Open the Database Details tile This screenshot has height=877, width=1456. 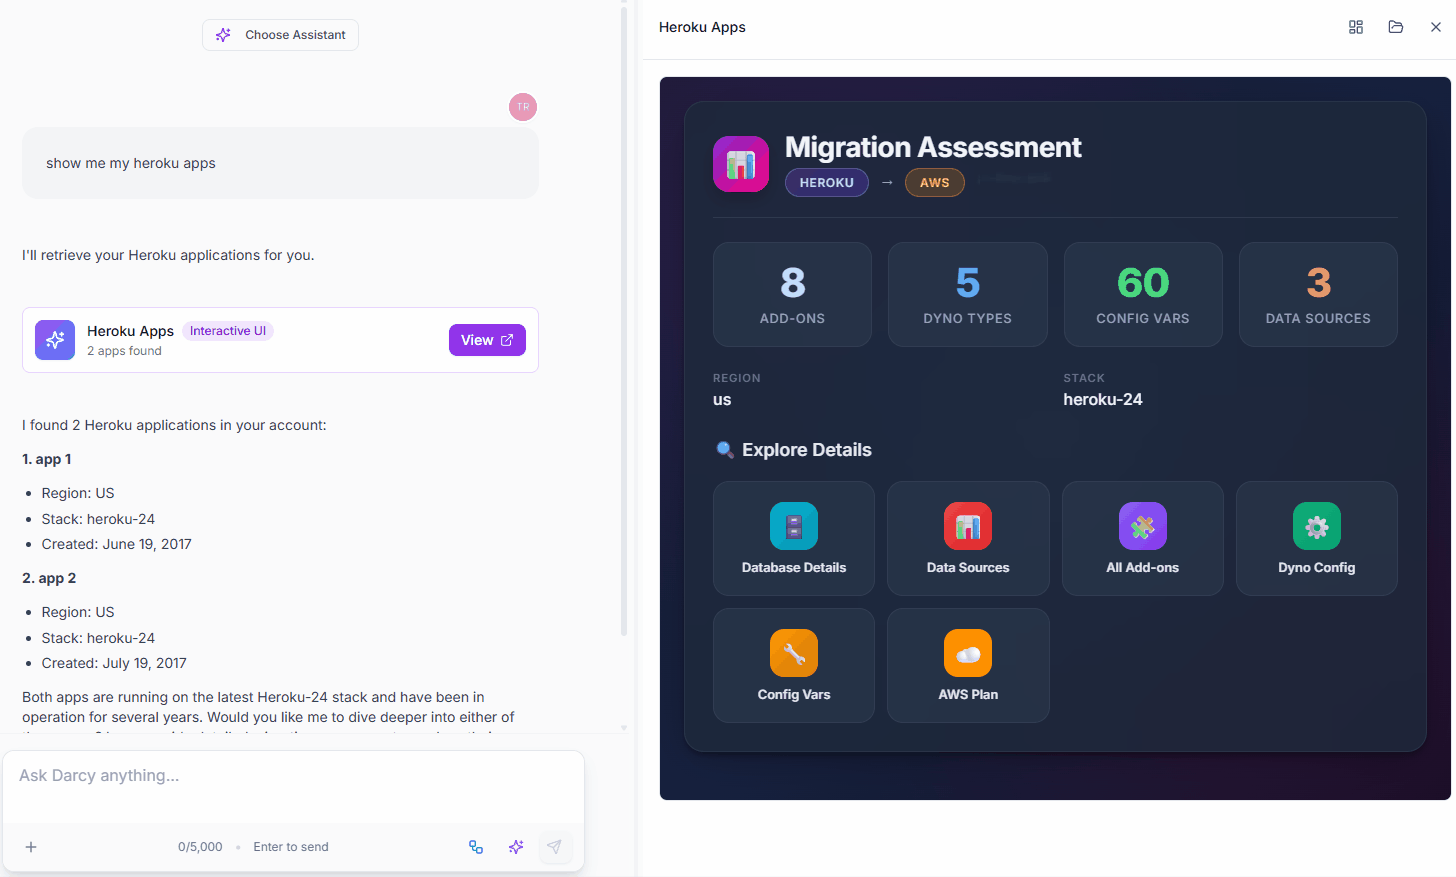coord(793,538)
